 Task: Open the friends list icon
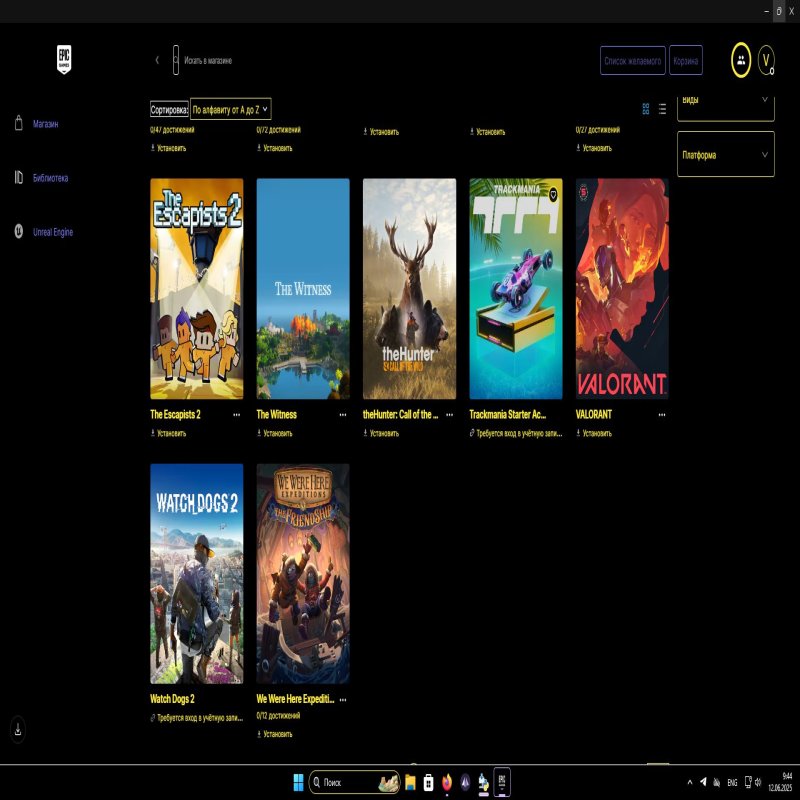[x=740, y=60]
